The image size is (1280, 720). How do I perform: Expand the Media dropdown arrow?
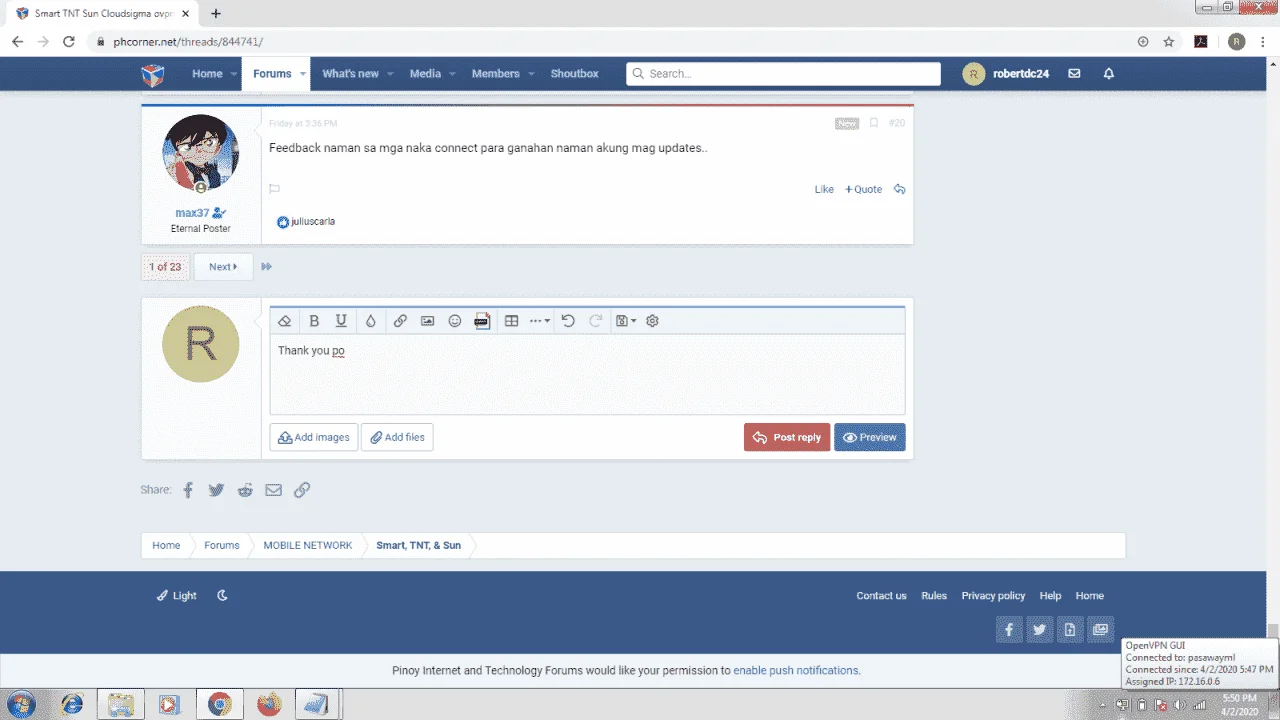(x=452, y=74)
